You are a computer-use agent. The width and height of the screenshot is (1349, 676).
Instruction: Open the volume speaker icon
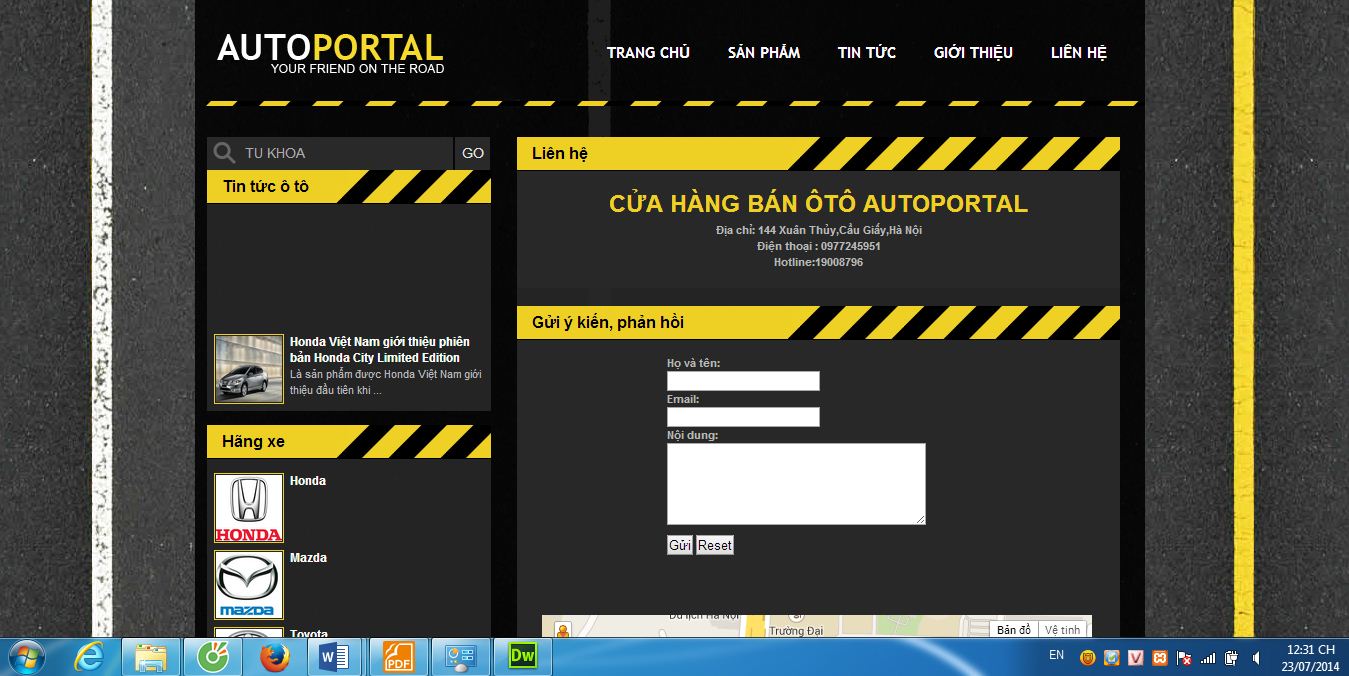pyautogui.click(x=1256, y=658)
